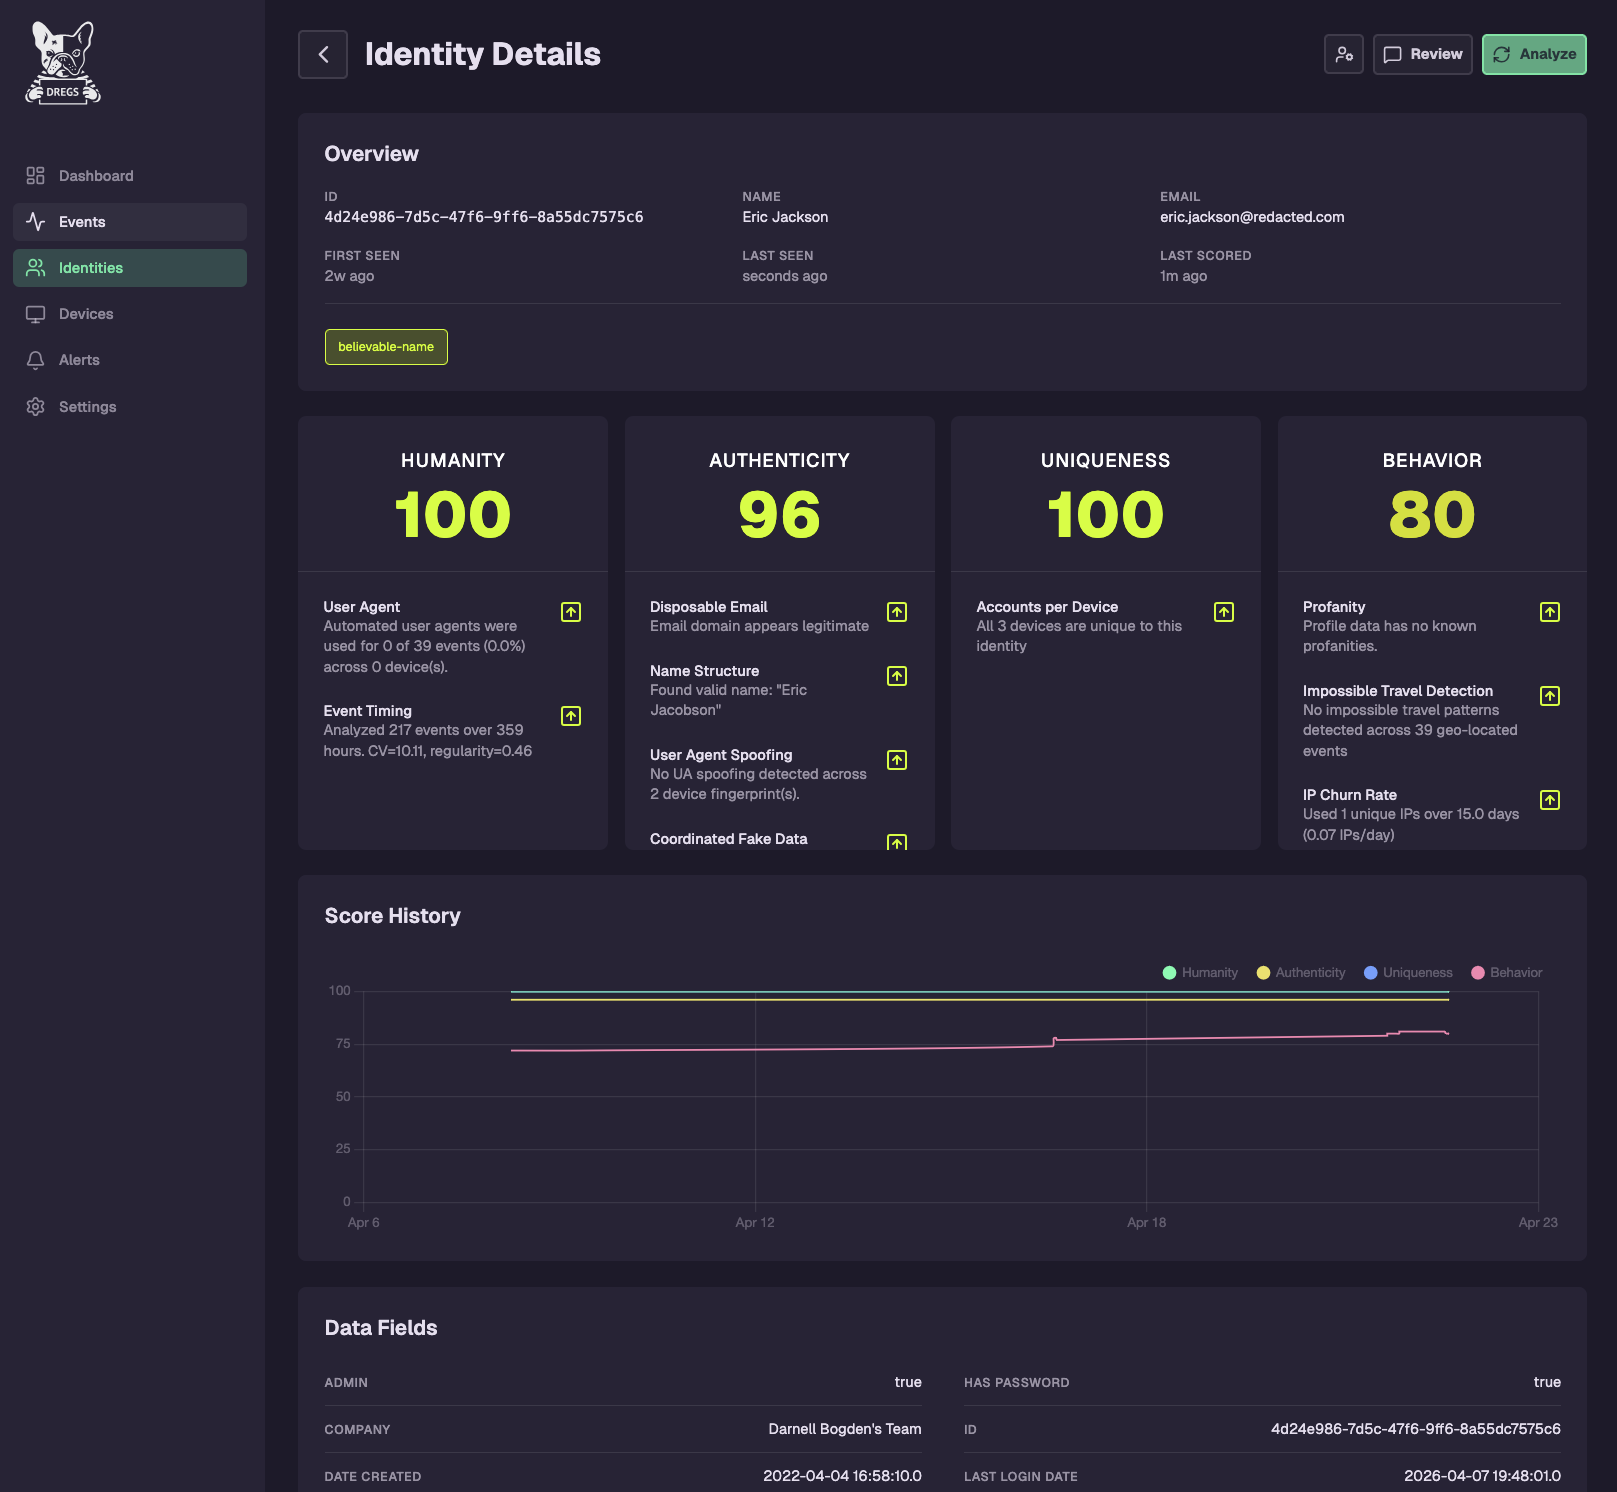Expand the User Agent Spoofing signal
The width and height of the screenshot is (1617, 1492).
coord(897,760)
